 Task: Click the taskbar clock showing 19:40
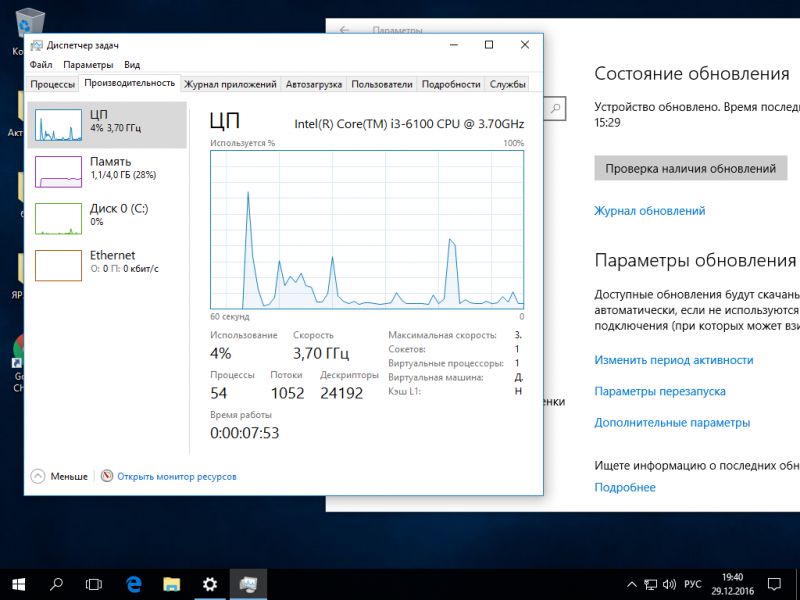point(733,585)
